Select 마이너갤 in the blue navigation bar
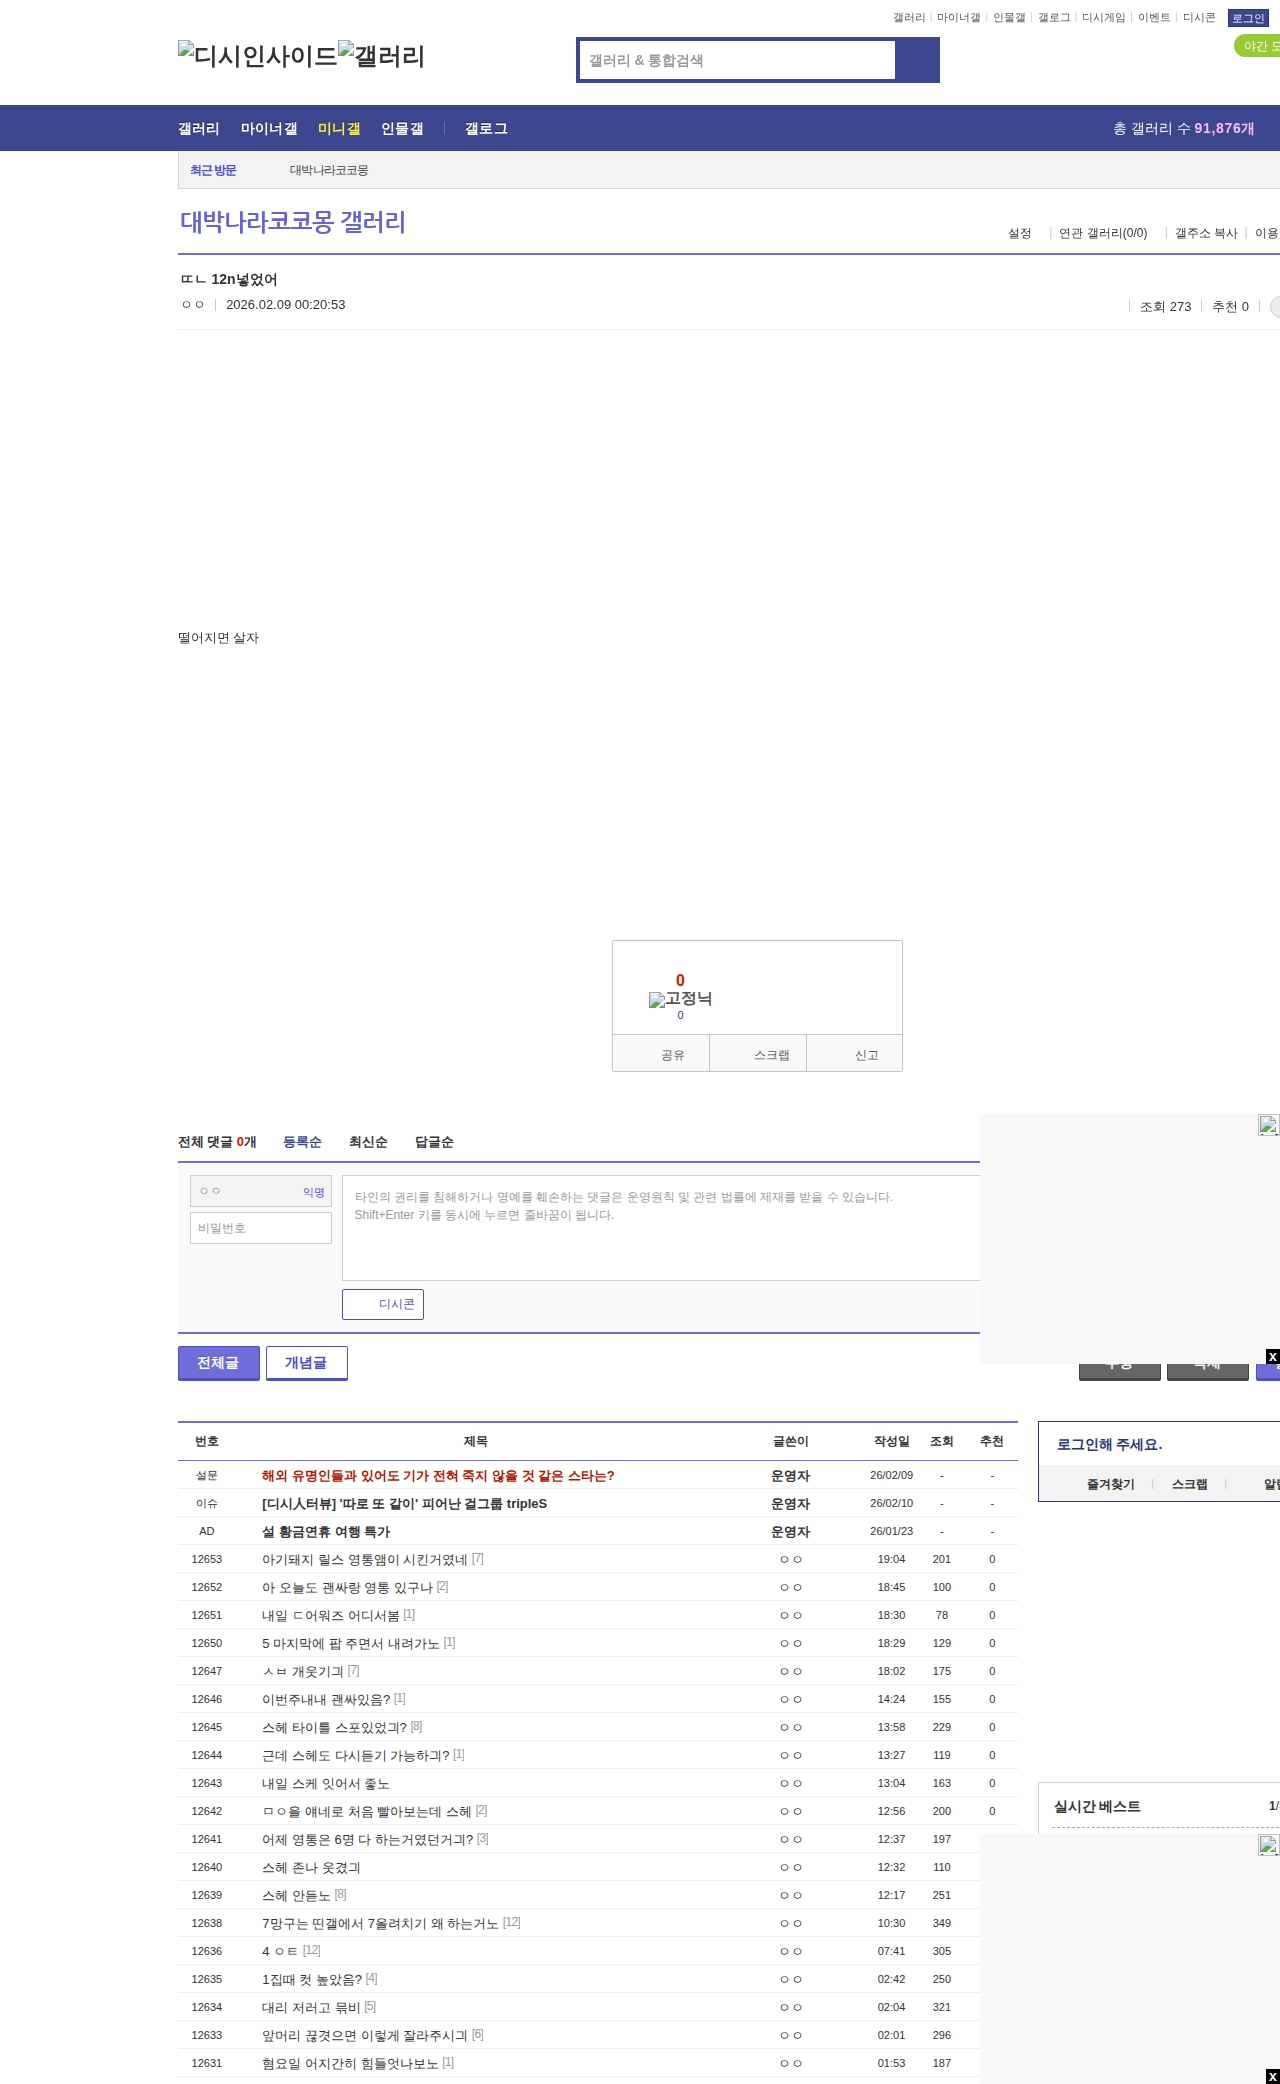1280x2084 pixels. point(269,128)
